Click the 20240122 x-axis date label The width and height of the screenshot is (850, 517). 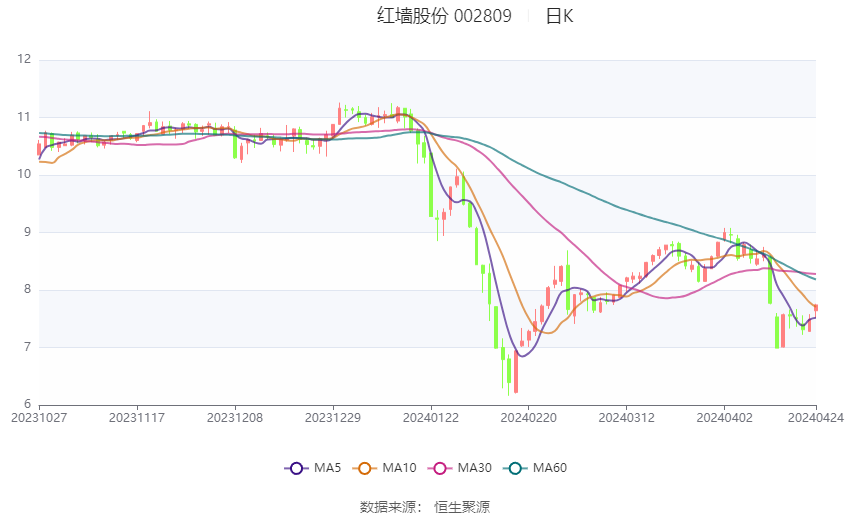click(x=431, y=418)
